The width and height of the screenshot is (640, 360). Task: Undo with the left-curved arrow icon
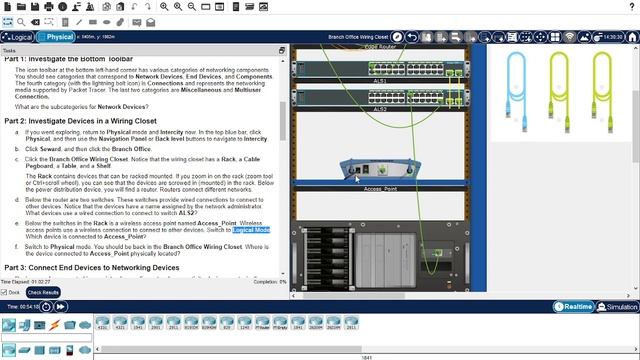point(134,7)
